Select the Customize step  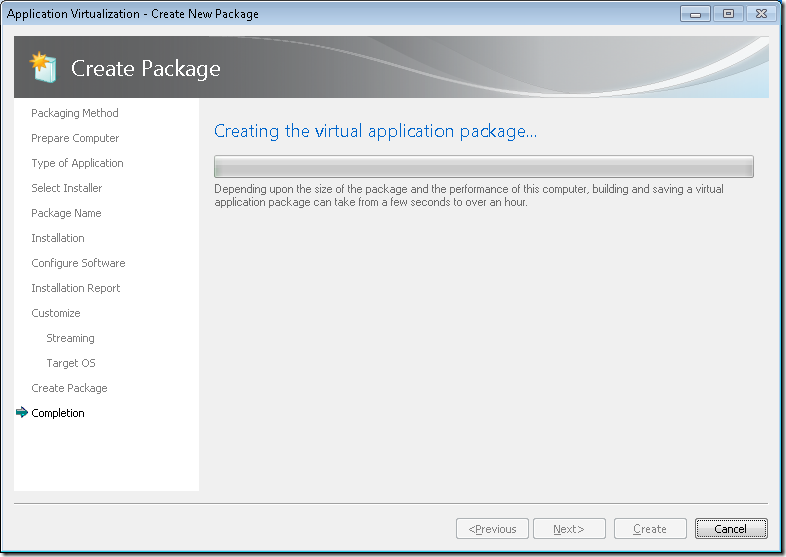tap(56, 313)
